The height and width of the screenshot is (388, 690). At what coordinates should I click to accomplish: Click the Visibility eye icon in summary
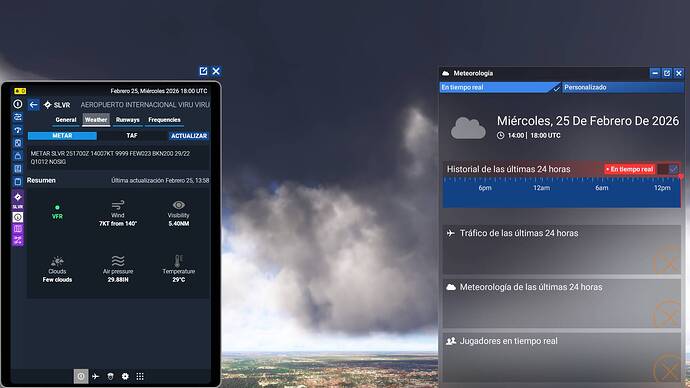(179, 205)
